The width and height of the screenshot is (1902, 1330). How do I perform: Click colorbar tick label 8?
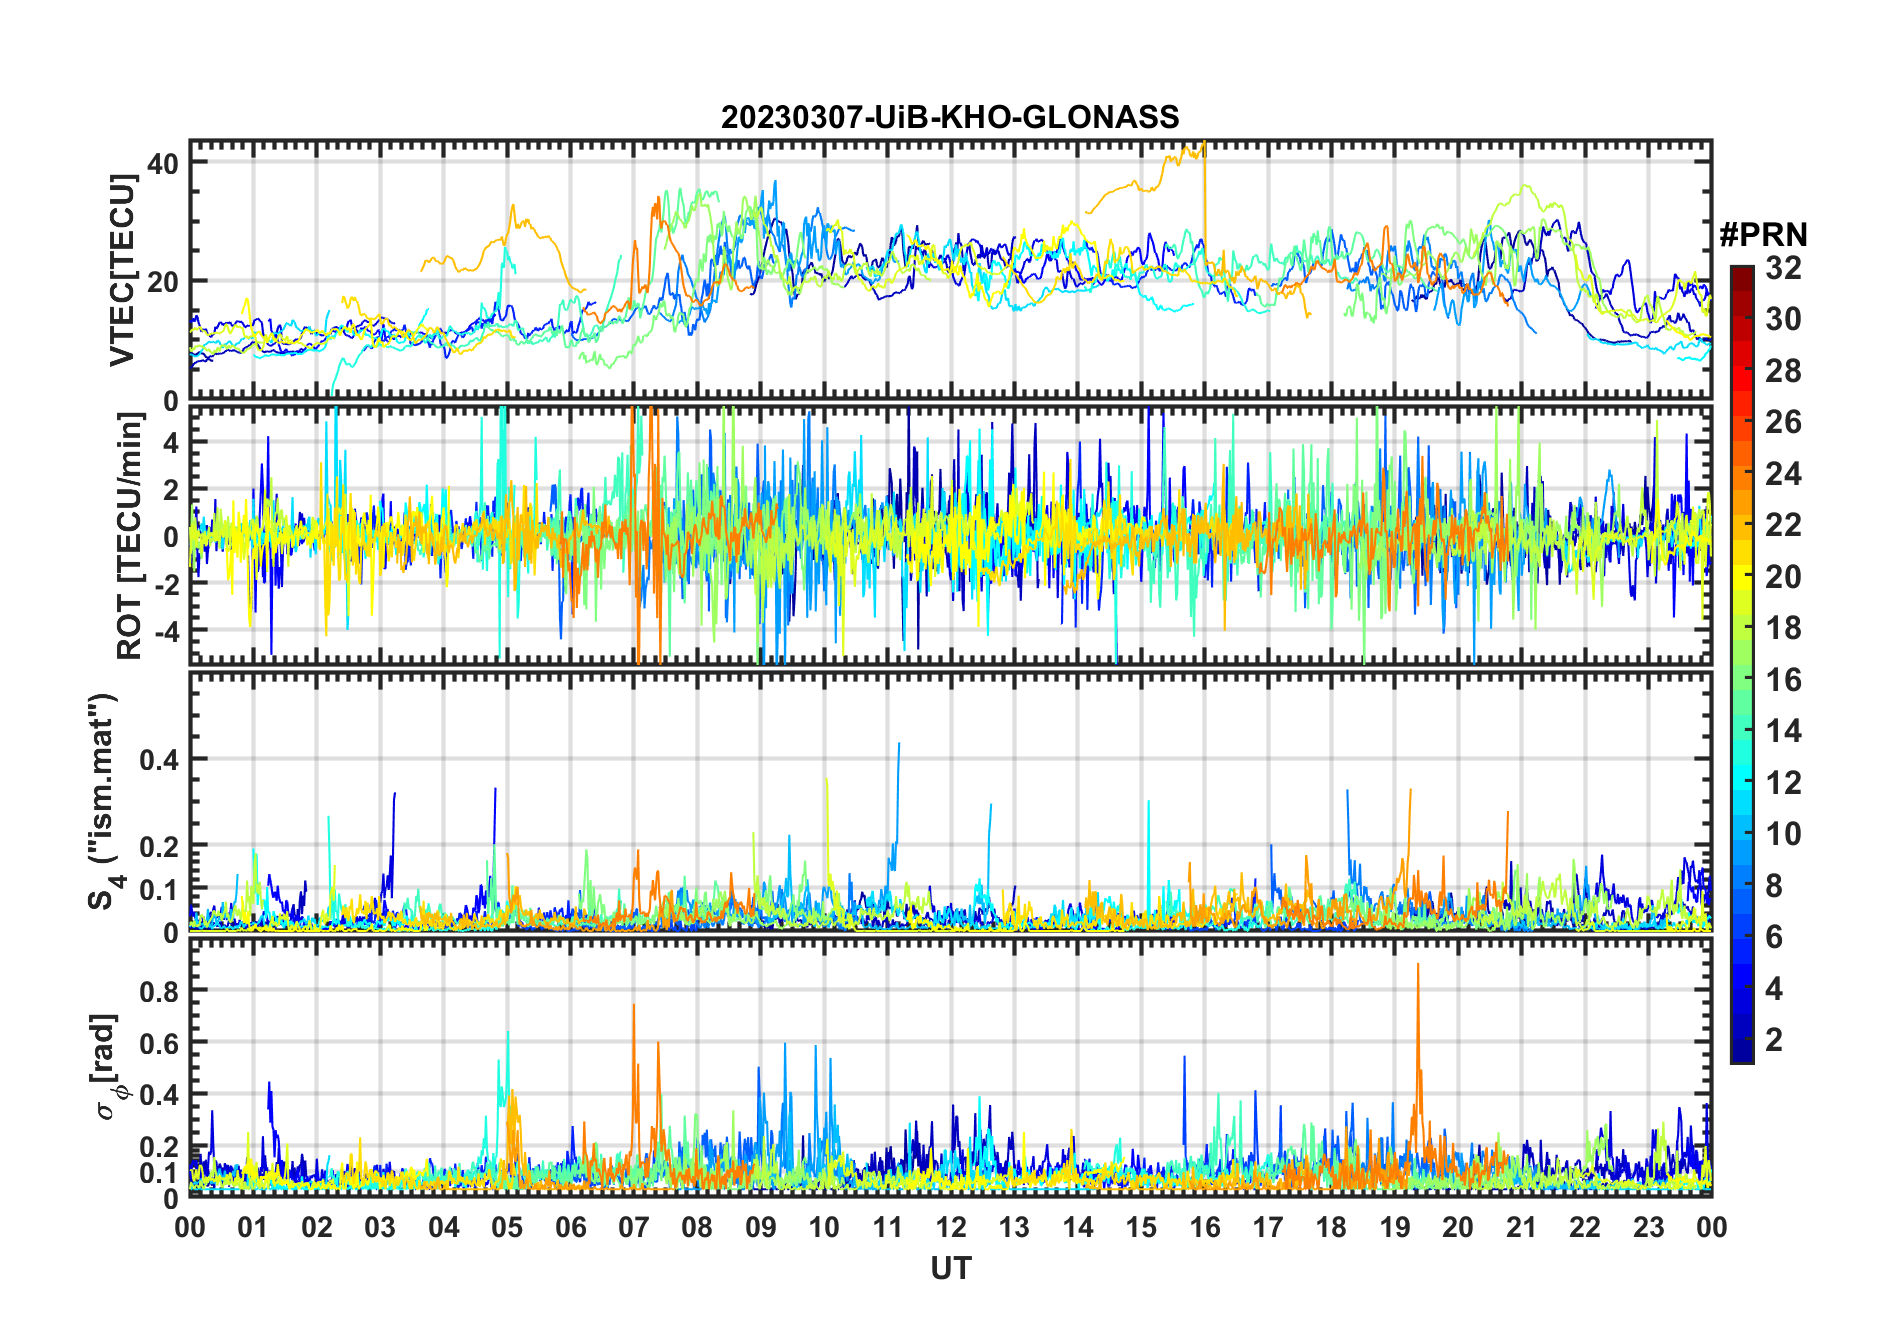1774,886
